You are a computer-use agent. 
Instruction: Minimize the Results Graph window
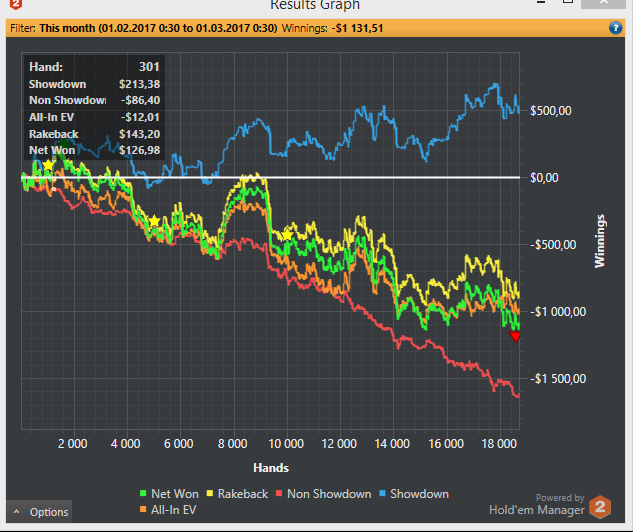click(x=541, y=2)
